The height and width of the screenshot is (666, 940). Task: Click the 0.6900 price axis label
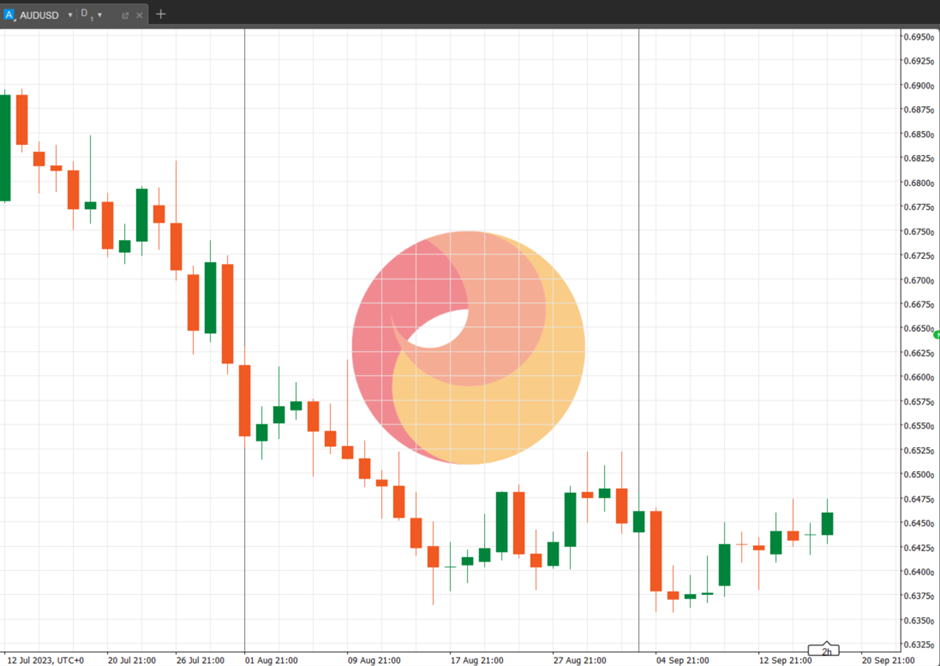click(919, 86)
